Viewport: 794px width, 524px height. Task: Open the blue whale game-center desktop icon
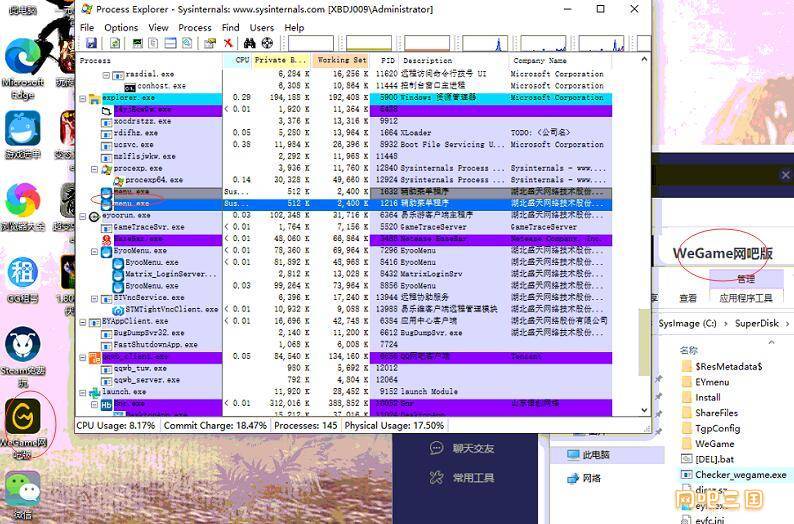click(x=23, y=129)
